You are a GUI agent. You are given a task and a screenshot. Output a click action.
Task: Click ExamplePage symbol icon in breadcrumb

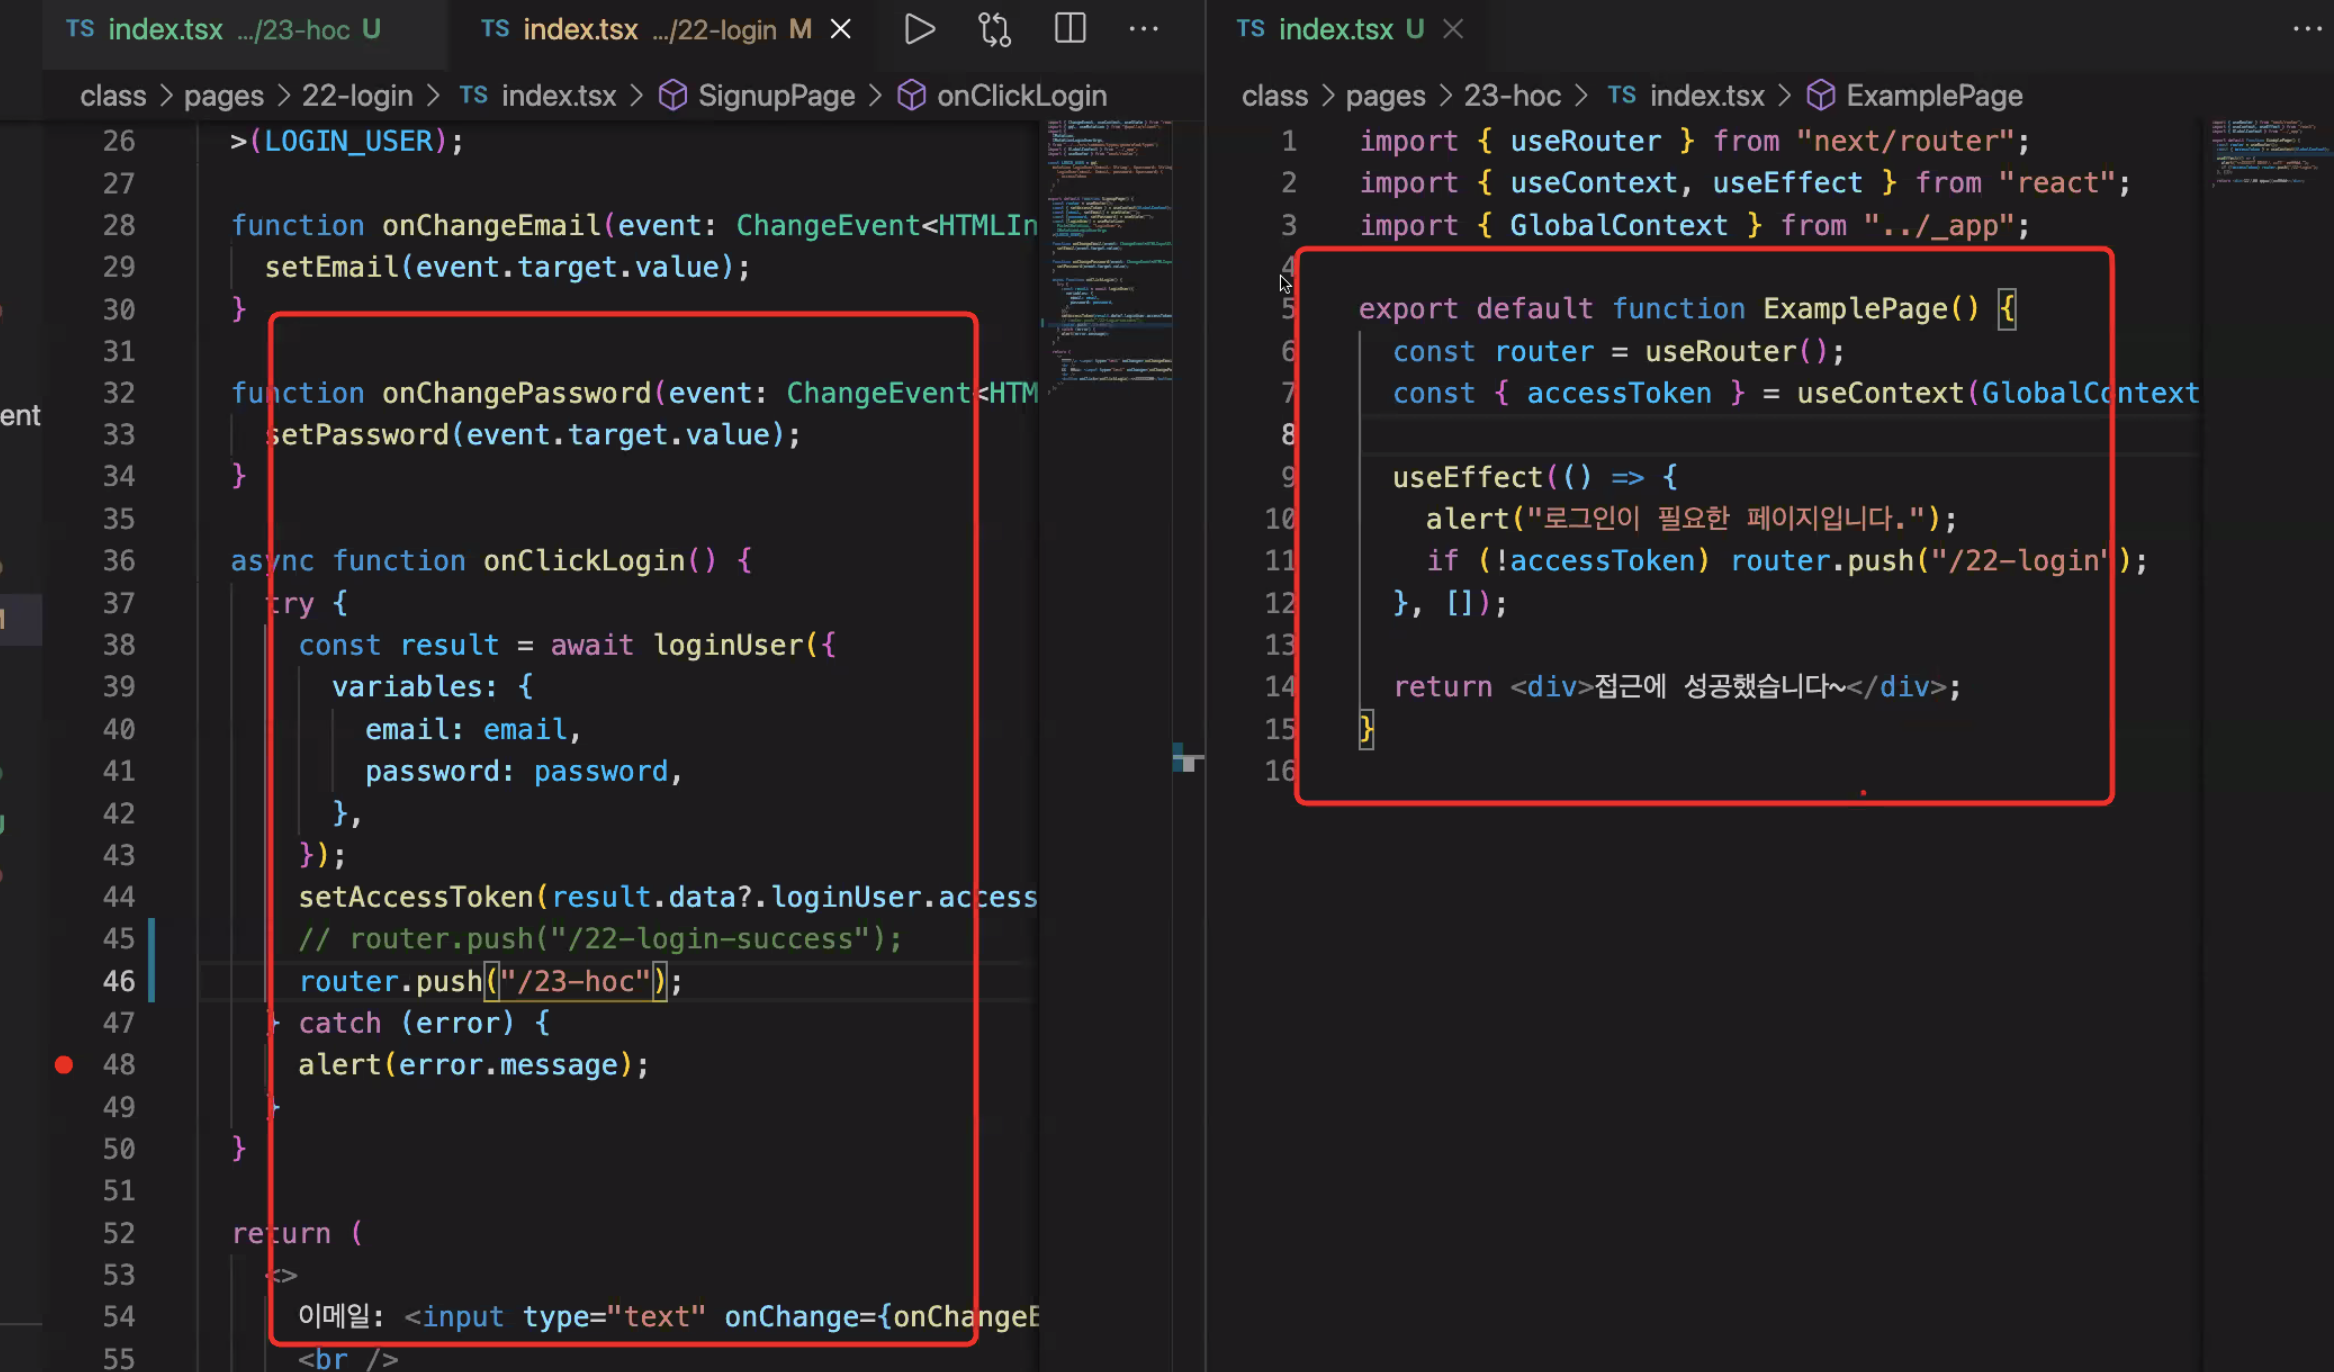tap(1820, 96)
